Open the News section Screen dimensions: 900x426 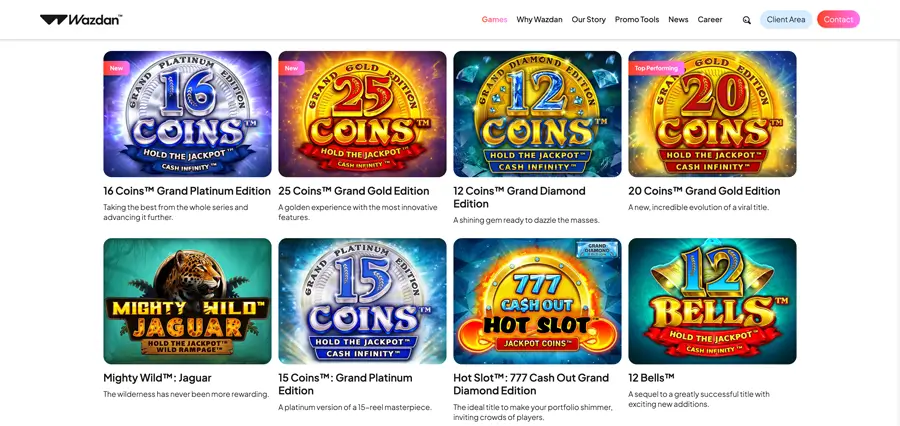(678, 19)
